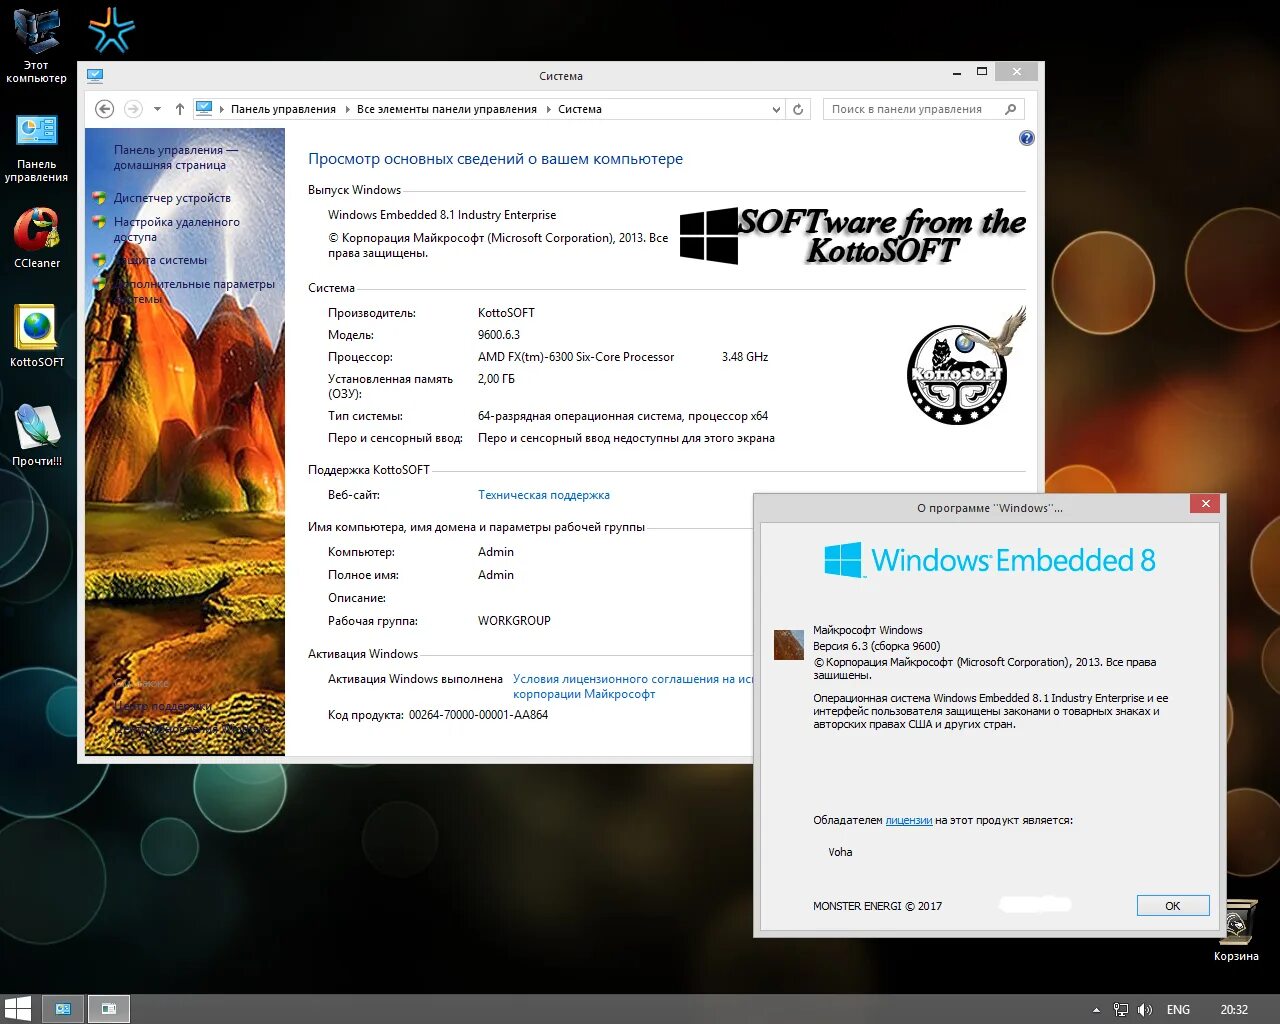Close the О программе Windows dialog
Screen dimensions: 1280x1024
[x=1205, y=504]
